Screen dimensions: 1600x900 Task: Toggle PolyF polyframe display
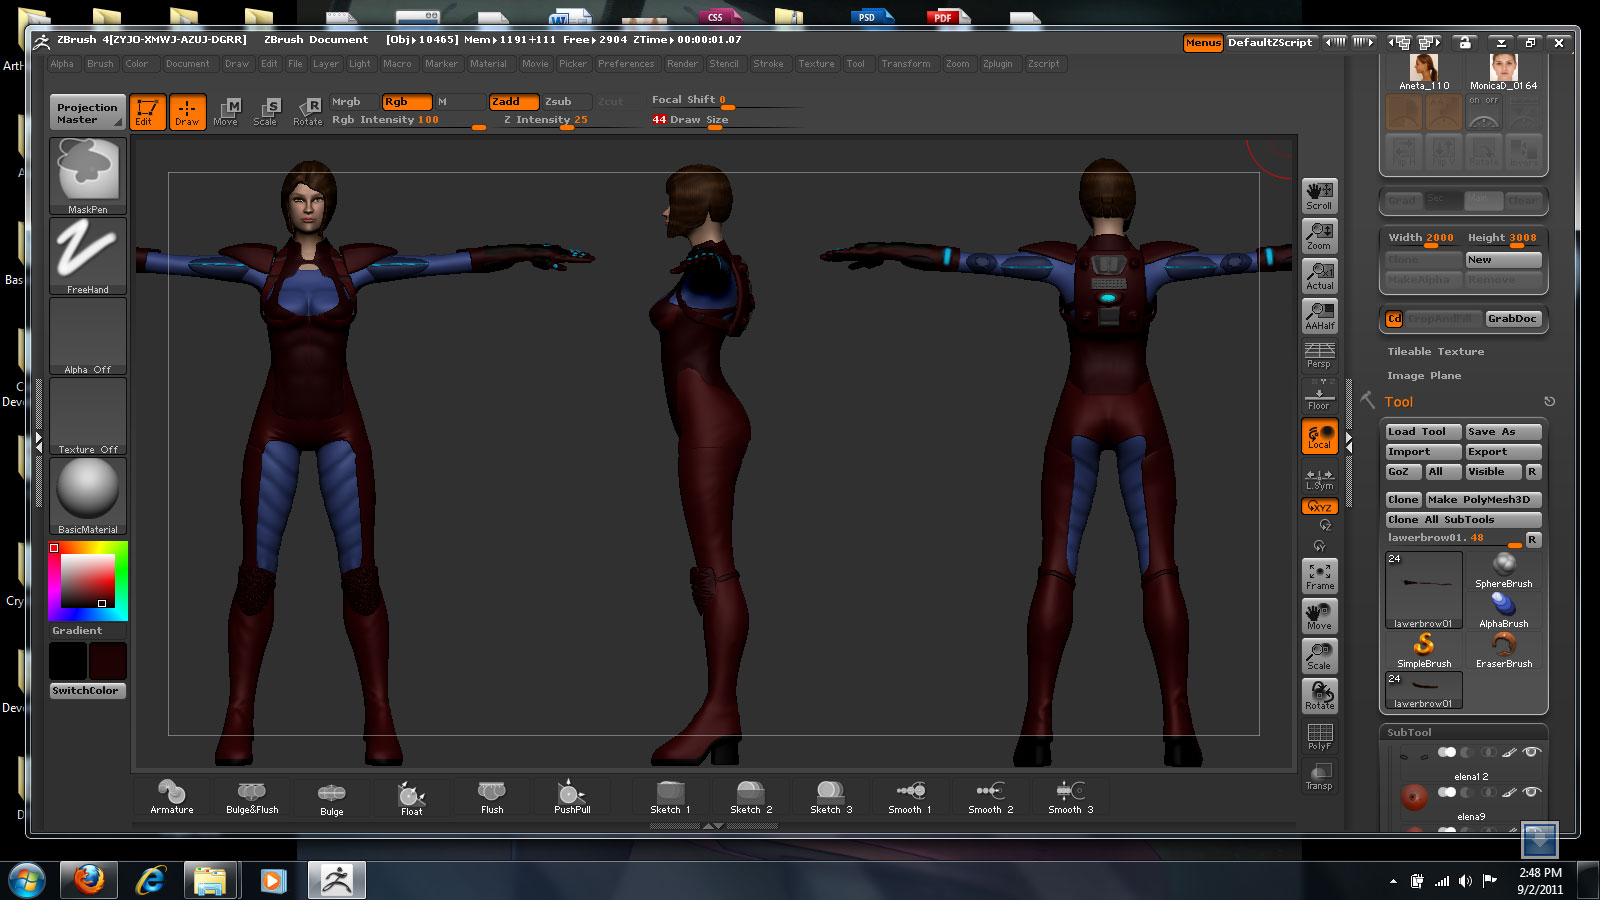(x=1319, y=737)
